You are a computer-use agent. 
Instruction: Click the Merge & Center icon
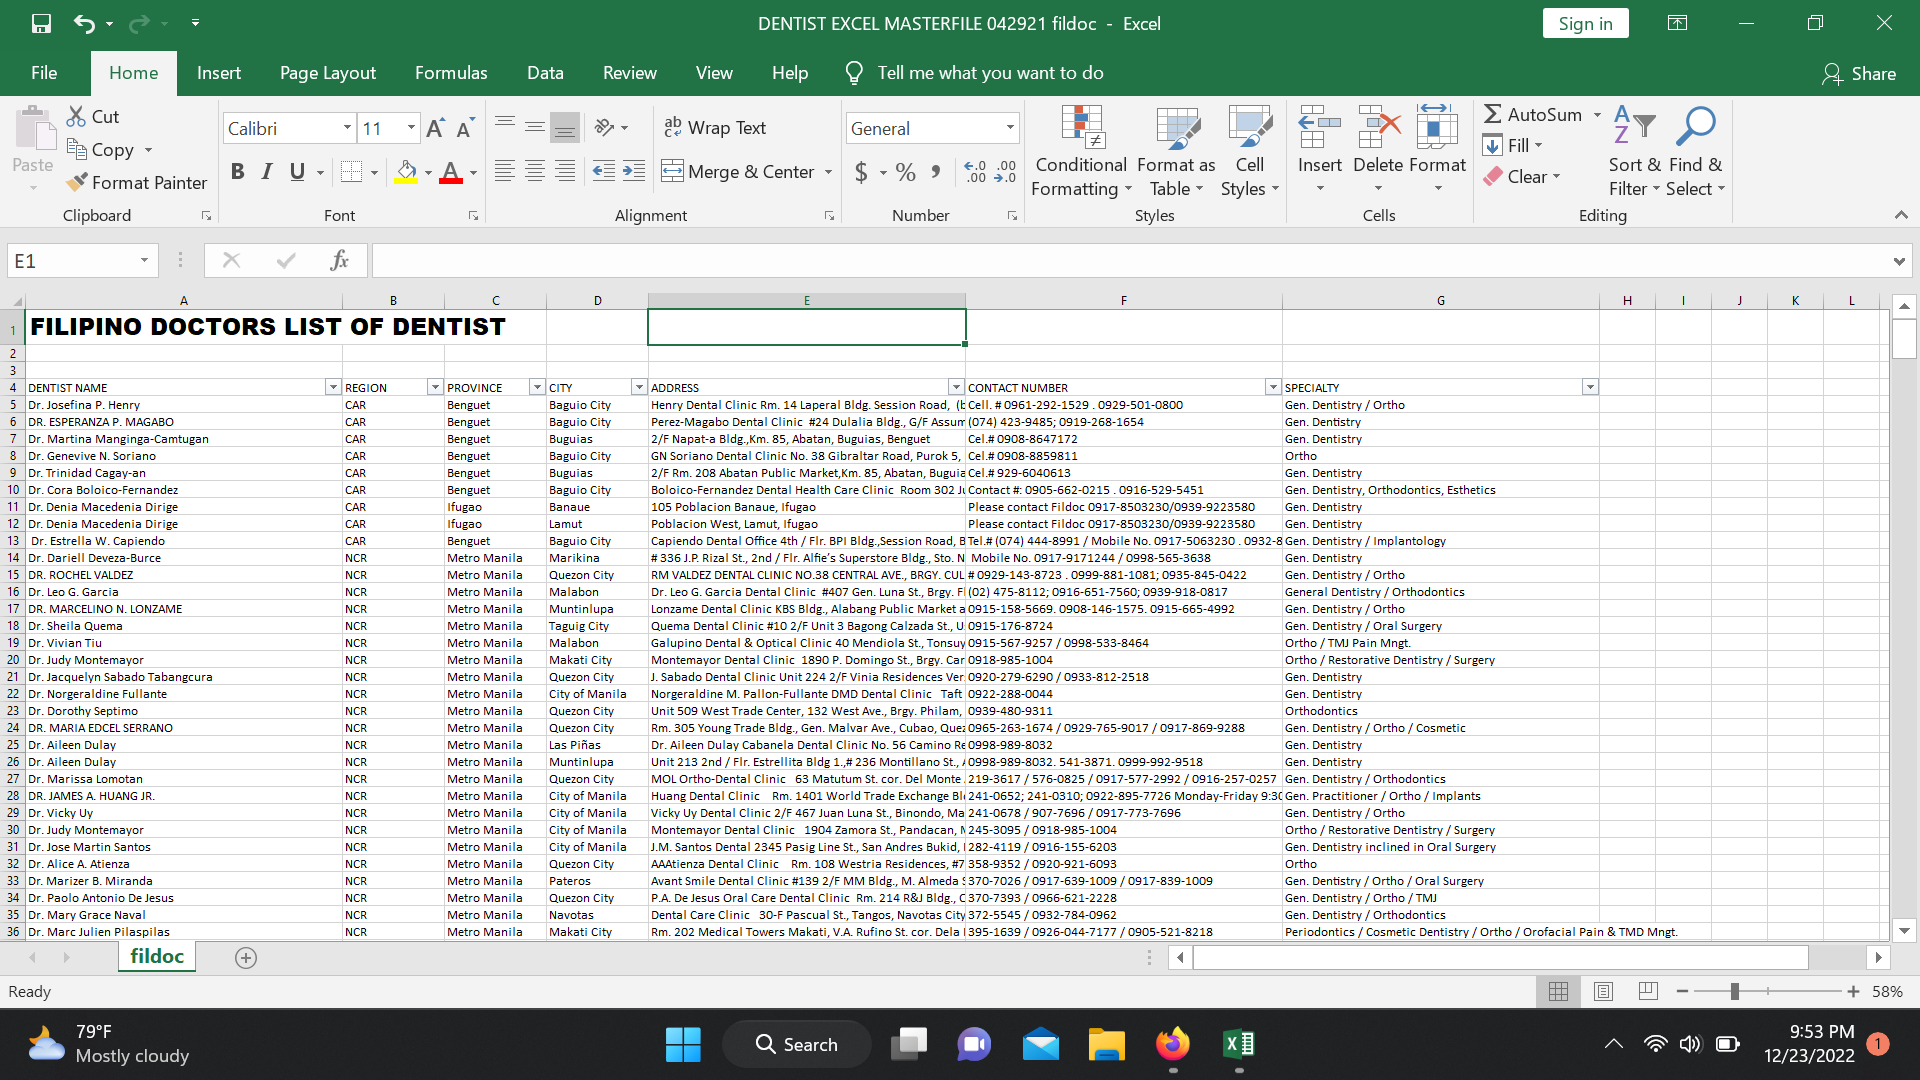tap(672, 171)
